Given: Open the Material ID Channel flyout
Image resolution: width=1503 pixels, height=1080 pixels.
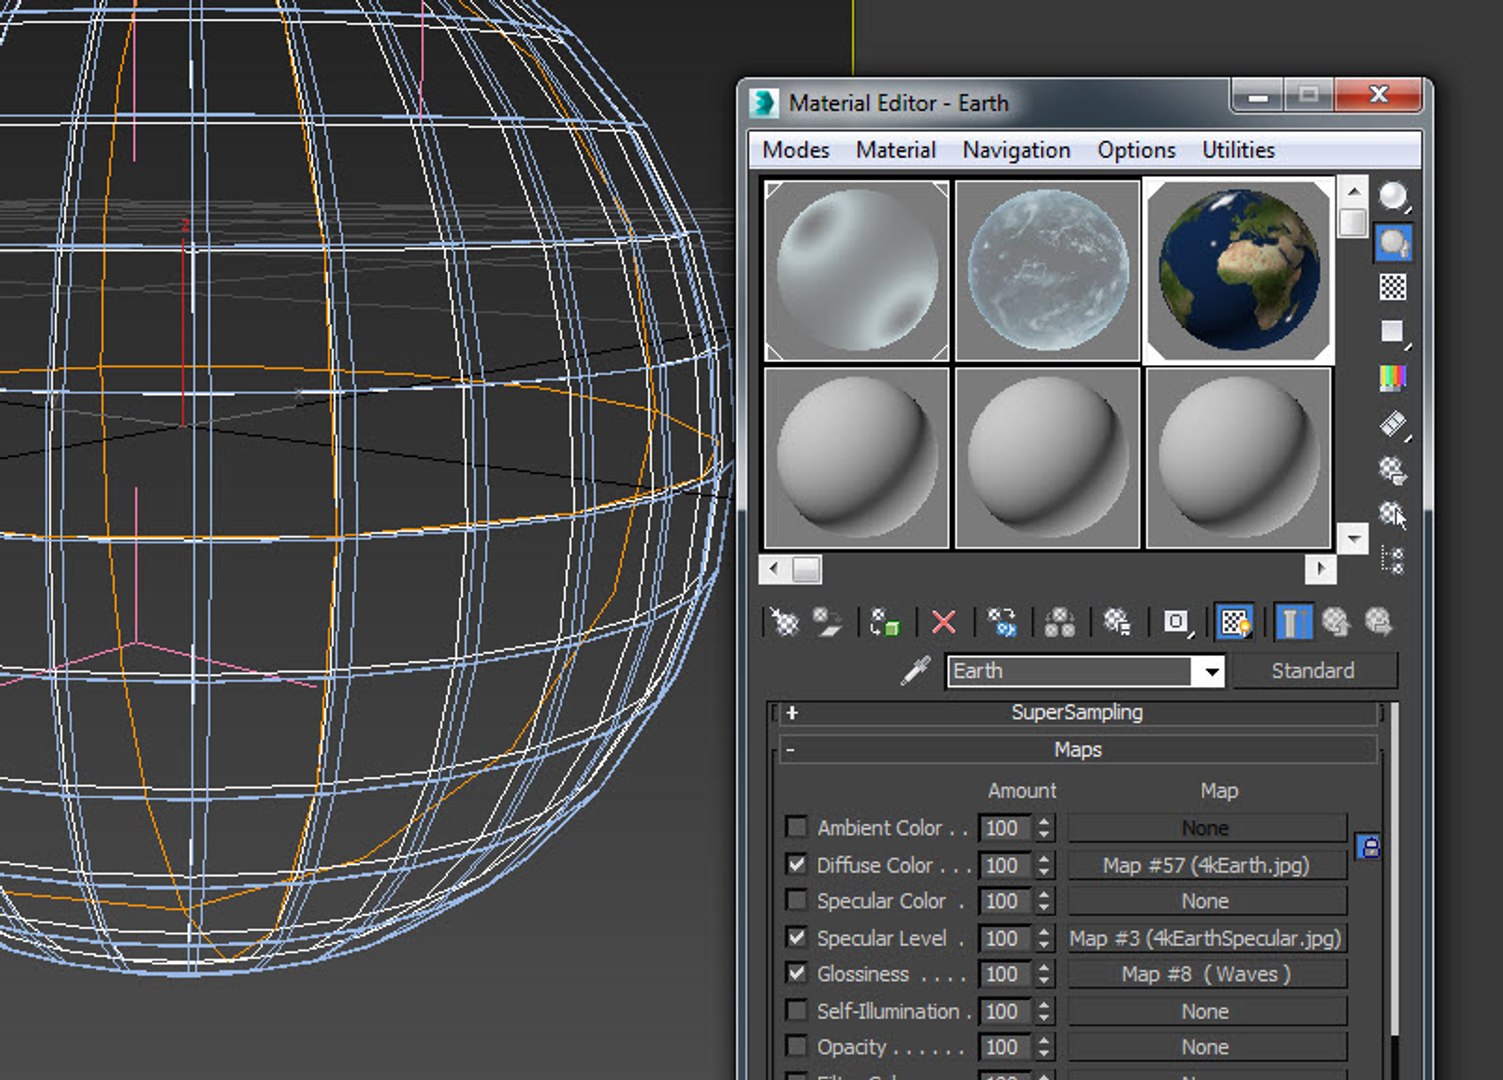Looking at the screenshot, I should 1177,622.
